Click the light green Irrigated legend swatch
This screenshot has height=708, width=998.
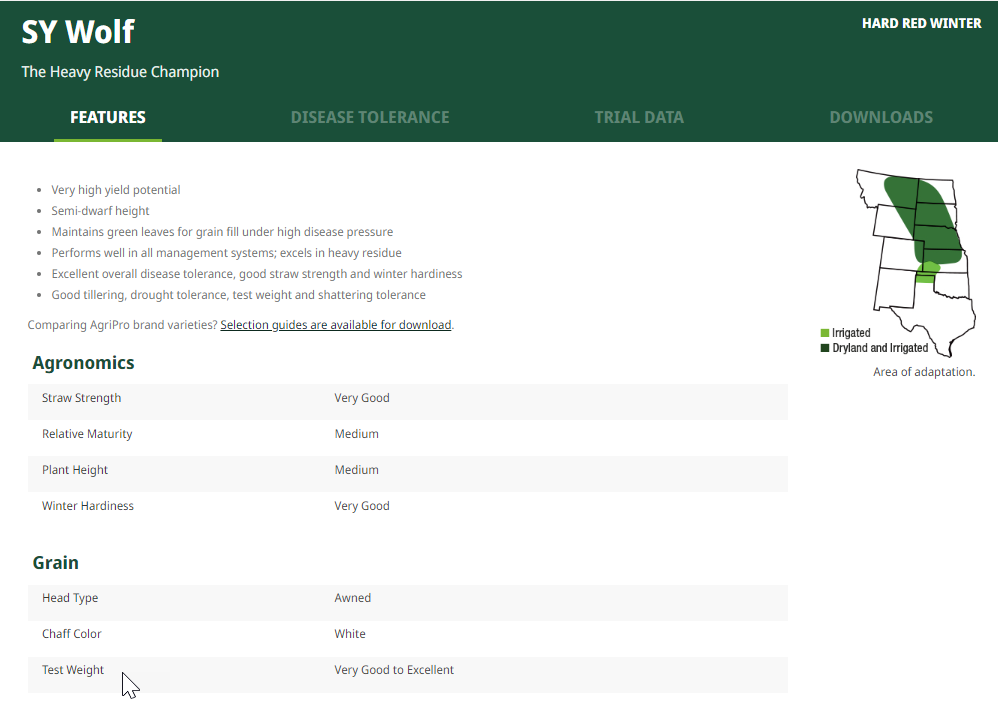(x=825, y=333)
